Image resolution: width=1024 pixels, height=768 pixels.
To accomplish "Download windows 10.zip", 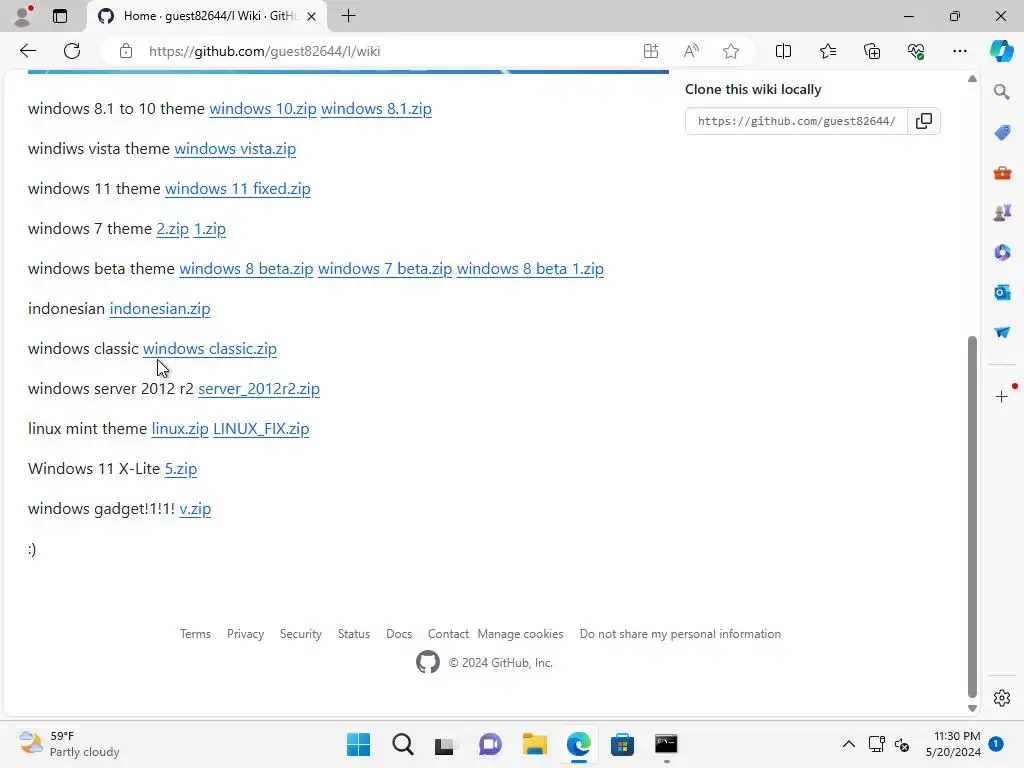I will tap(263, 108).
